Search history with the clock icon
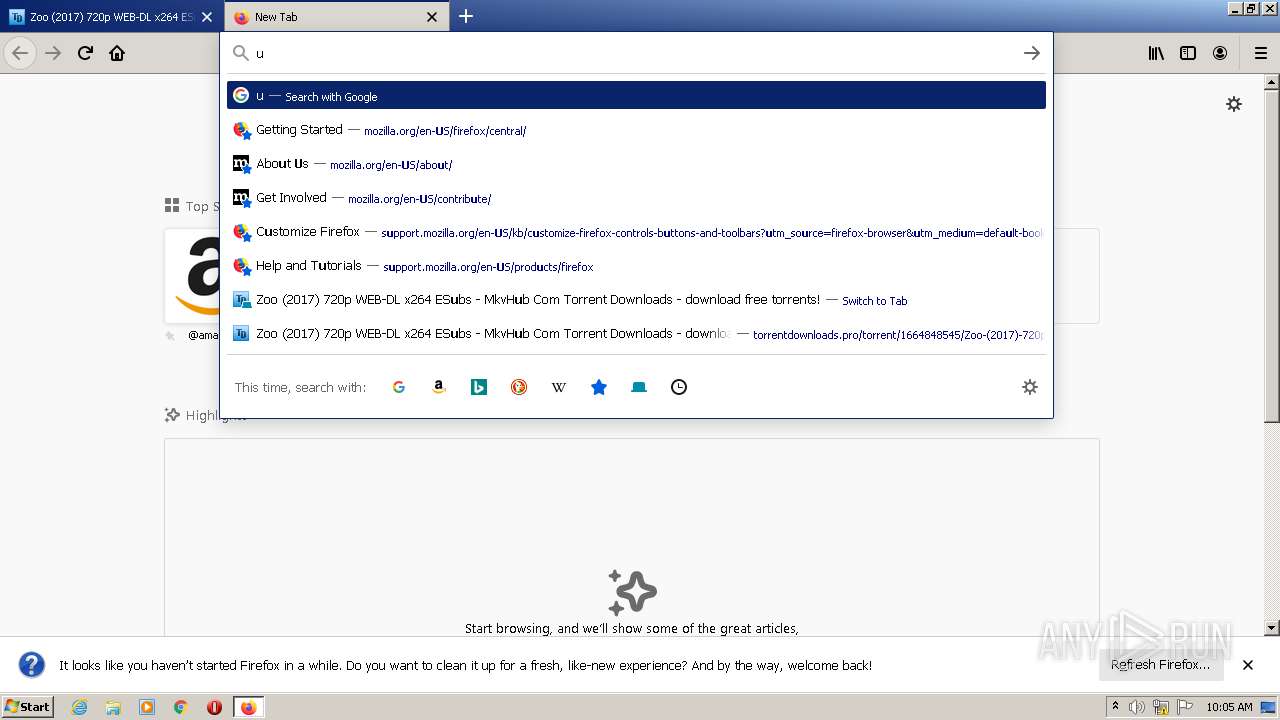The width and height of the screenshot is (1280, 720). pyautogui.click(x=679, y=387)
